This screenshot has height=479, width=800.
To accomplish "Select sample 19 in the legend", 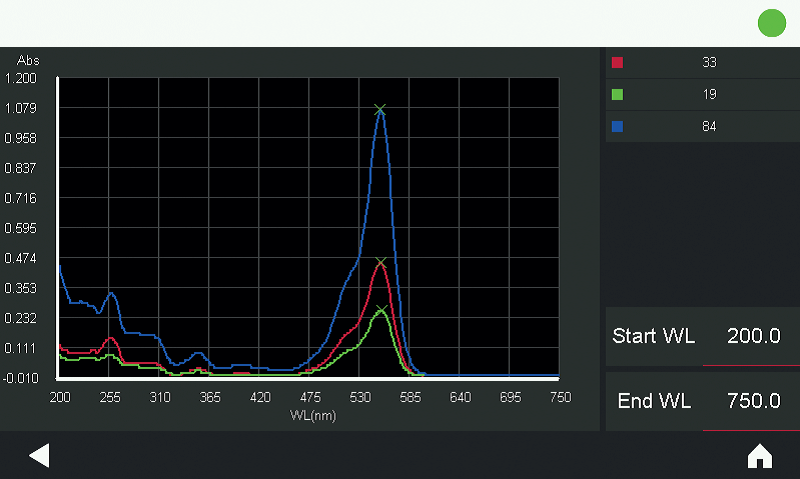I will [709, 95].
